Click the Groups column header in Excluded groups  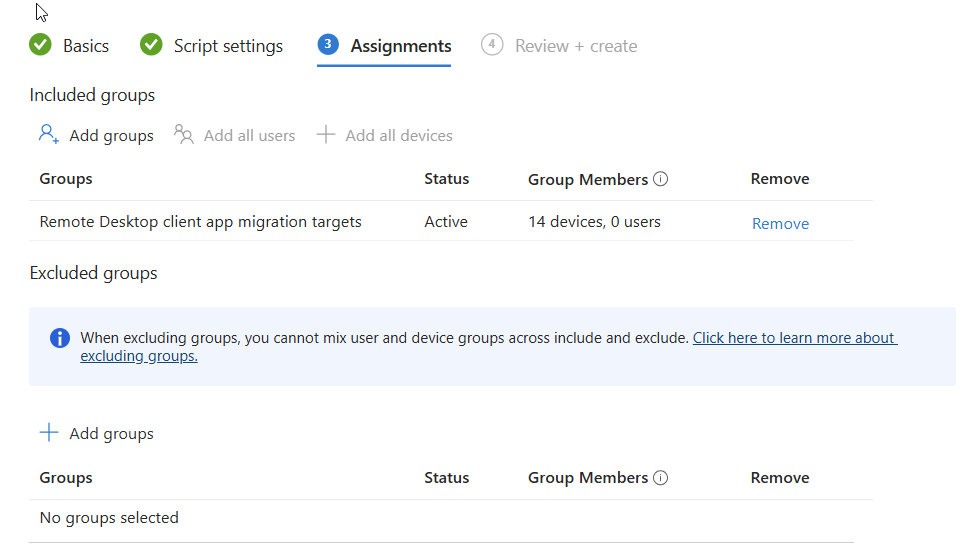point(66,478)
